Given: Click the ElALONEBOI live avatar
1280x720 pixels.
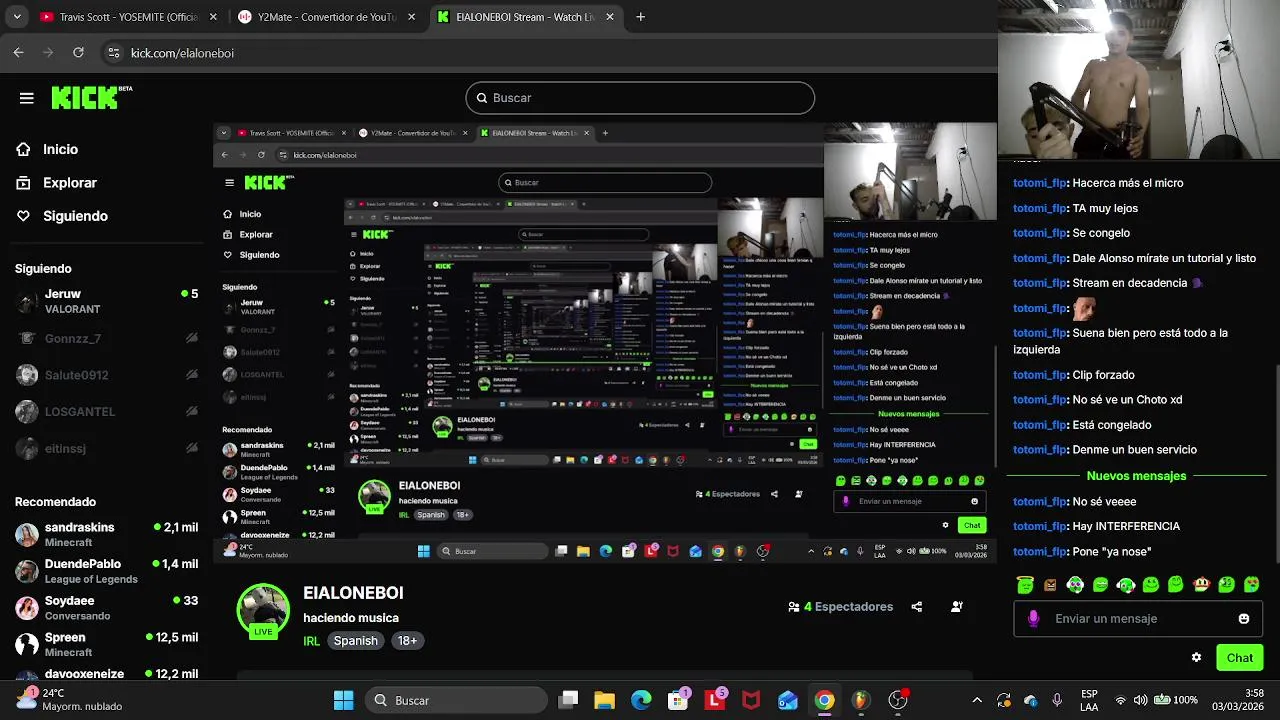Looking at the screenshot, I should [263, 610].
